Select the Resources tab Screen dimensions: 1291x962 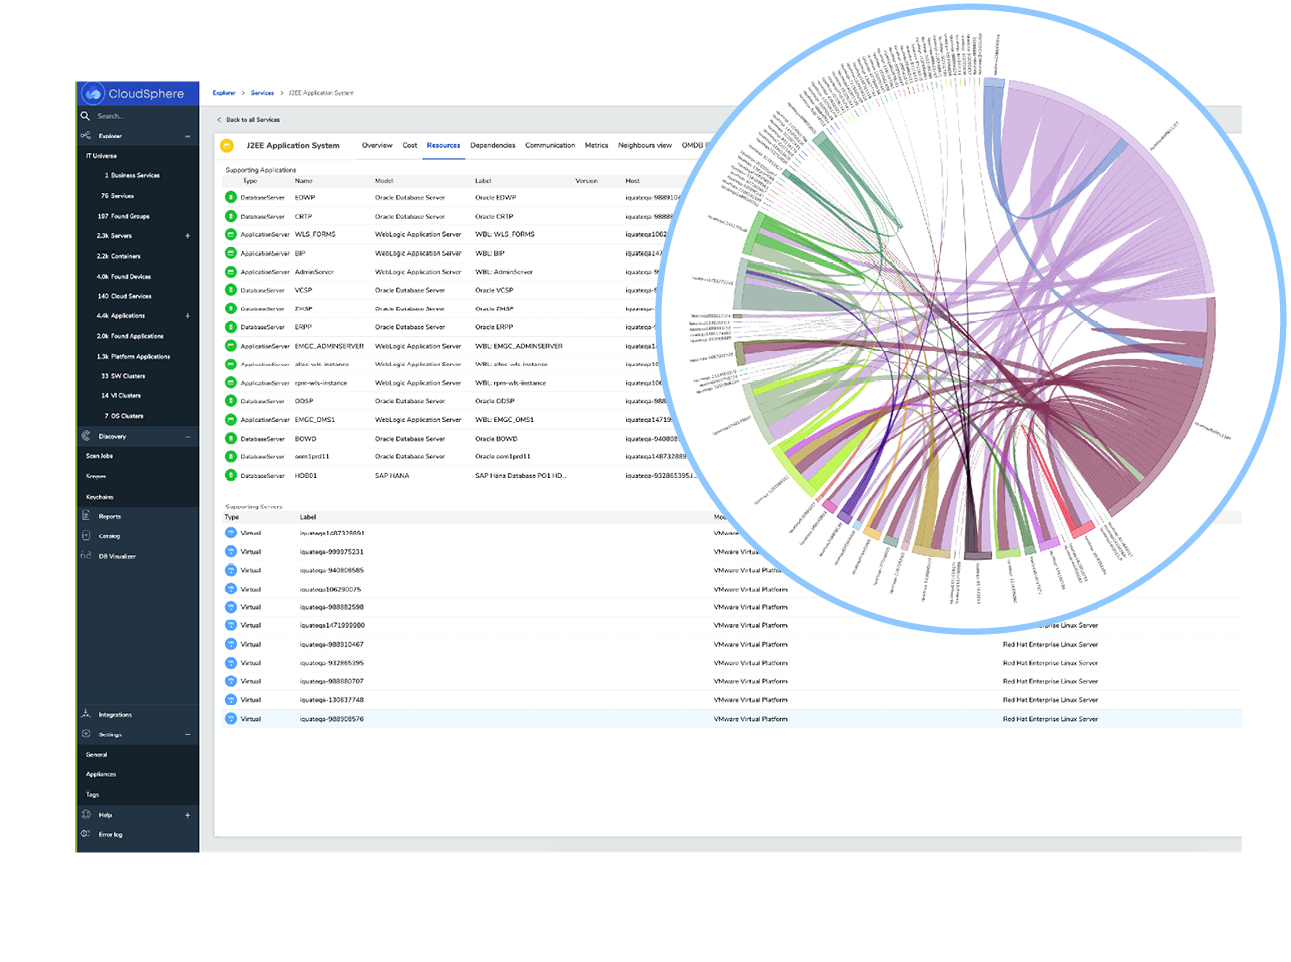click(443, 146)
